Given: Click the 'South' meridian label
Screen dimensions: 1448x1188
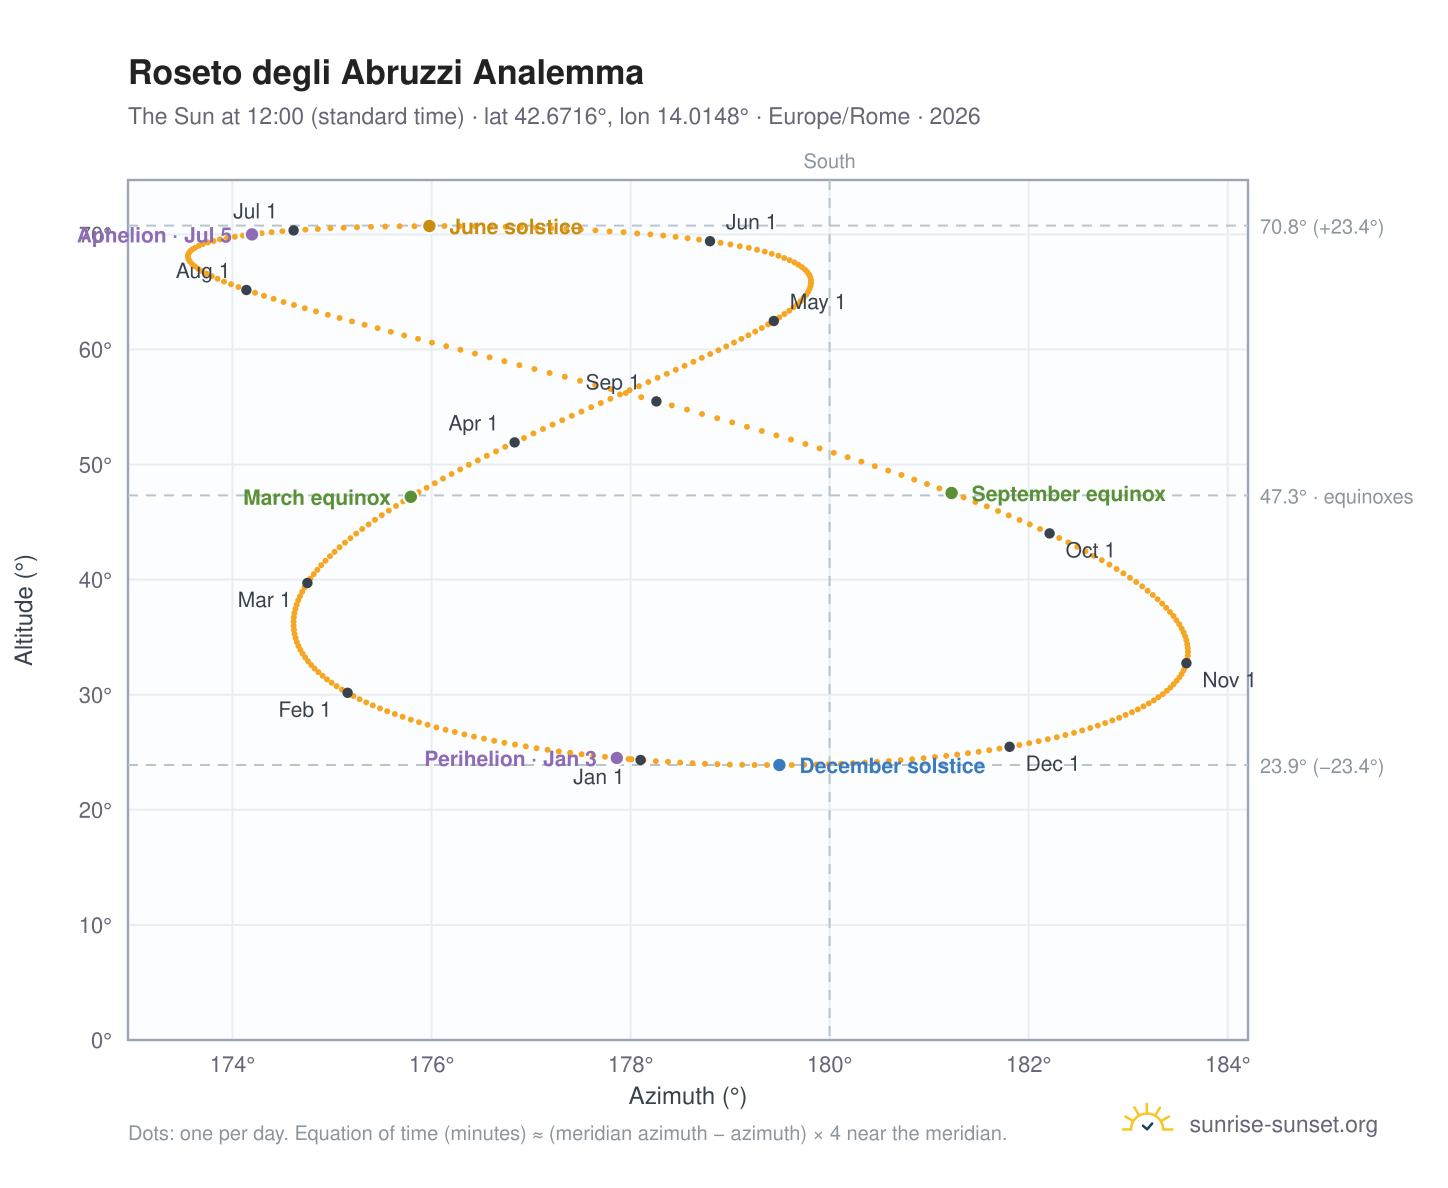Looking at the screenshot, I should [829, 161].
